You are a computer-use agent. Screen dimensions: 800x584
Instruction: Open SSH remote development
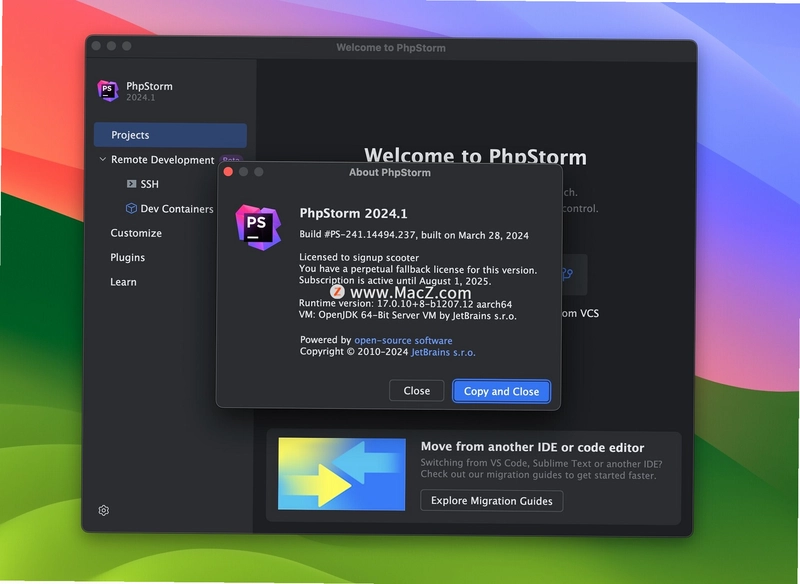pos(149,184)
